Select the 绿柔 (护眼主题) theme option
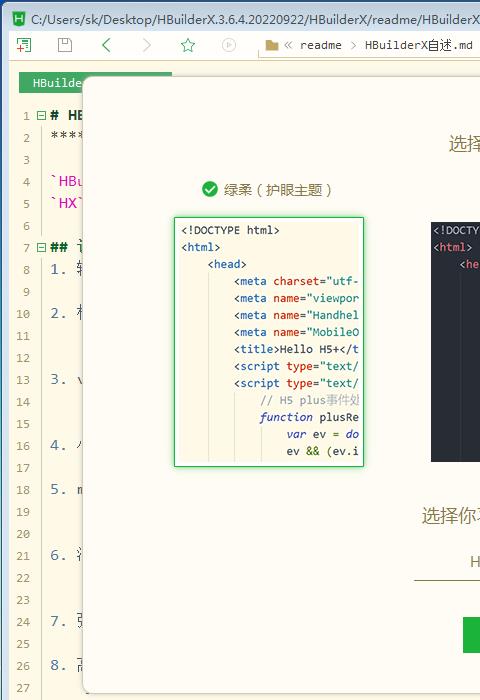 [x=267, y=190]
